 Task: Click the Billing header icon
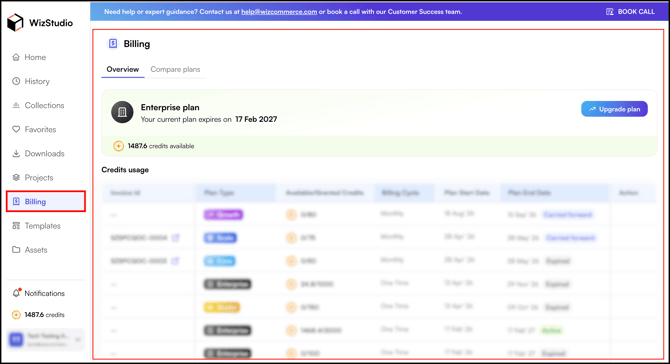(x=113, y=44)
